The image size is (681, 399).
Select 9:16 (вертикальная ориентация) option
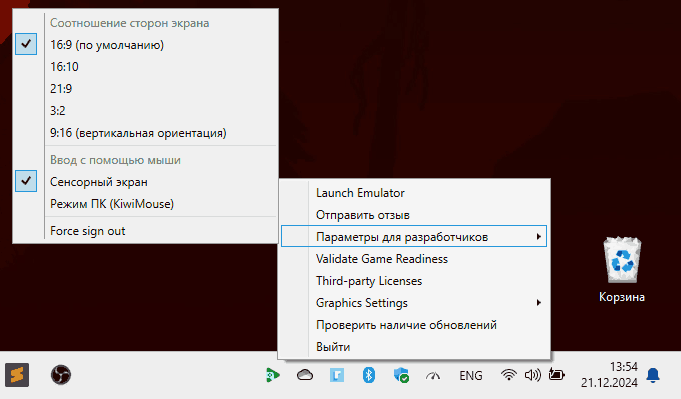[x=145, y=133]
